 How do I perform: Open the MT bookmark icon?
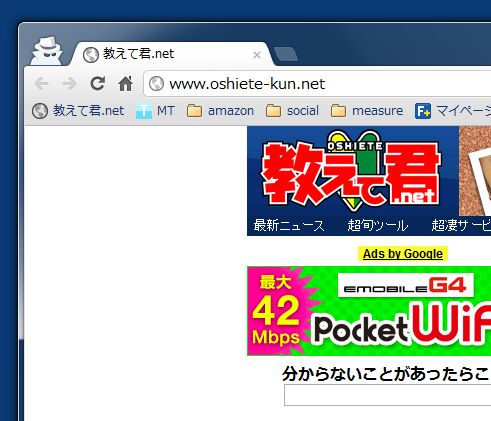tap(144, 111)
